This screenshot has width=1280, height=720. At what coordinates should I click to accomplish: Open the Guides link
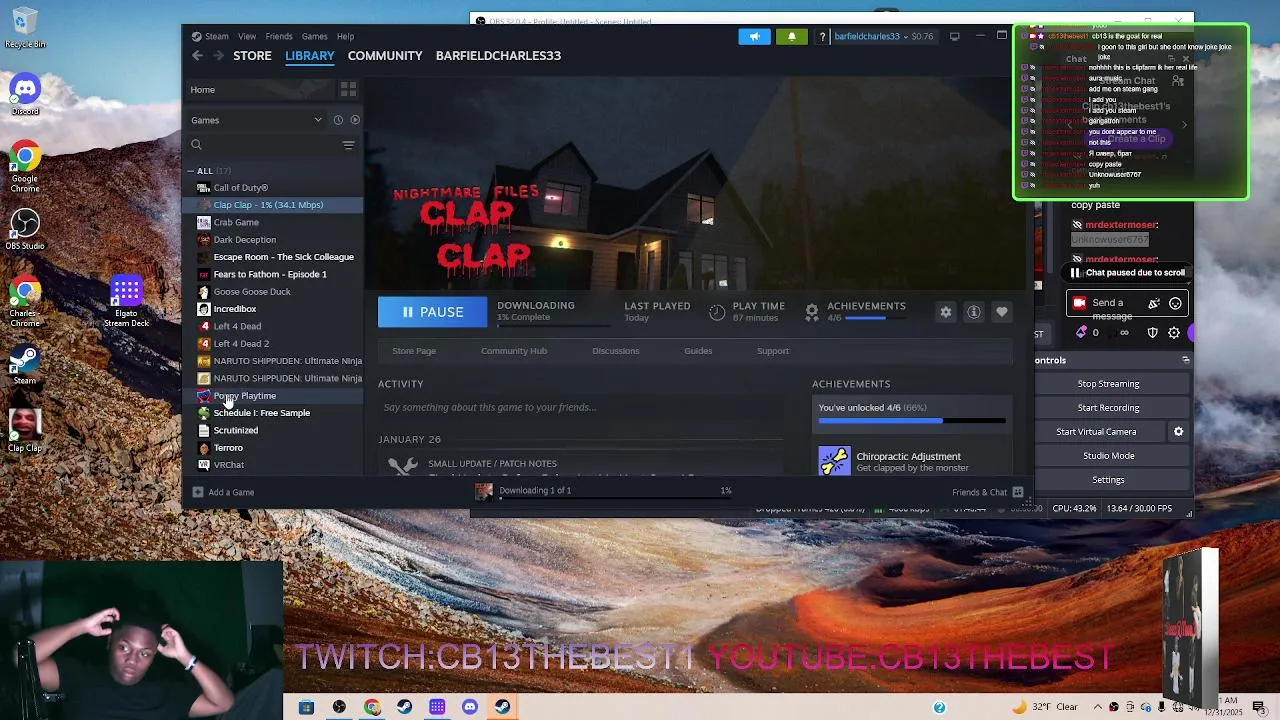coord(698,351)
